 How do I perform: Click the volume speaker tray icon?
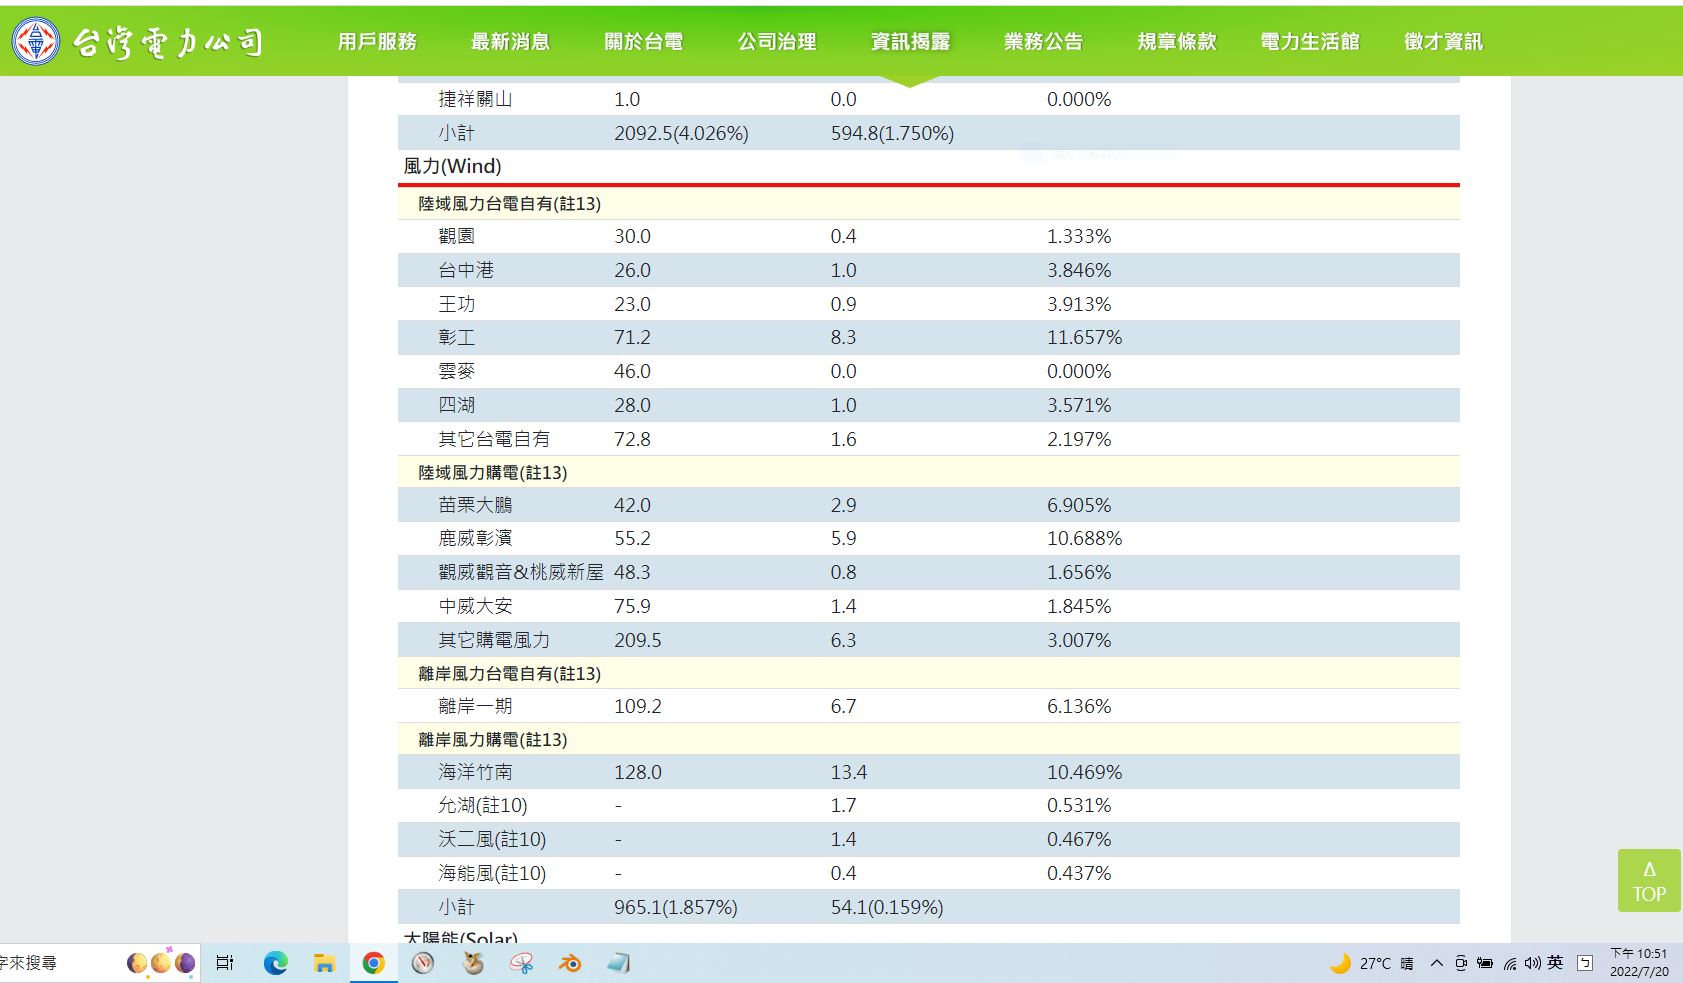pos(1532,963)
